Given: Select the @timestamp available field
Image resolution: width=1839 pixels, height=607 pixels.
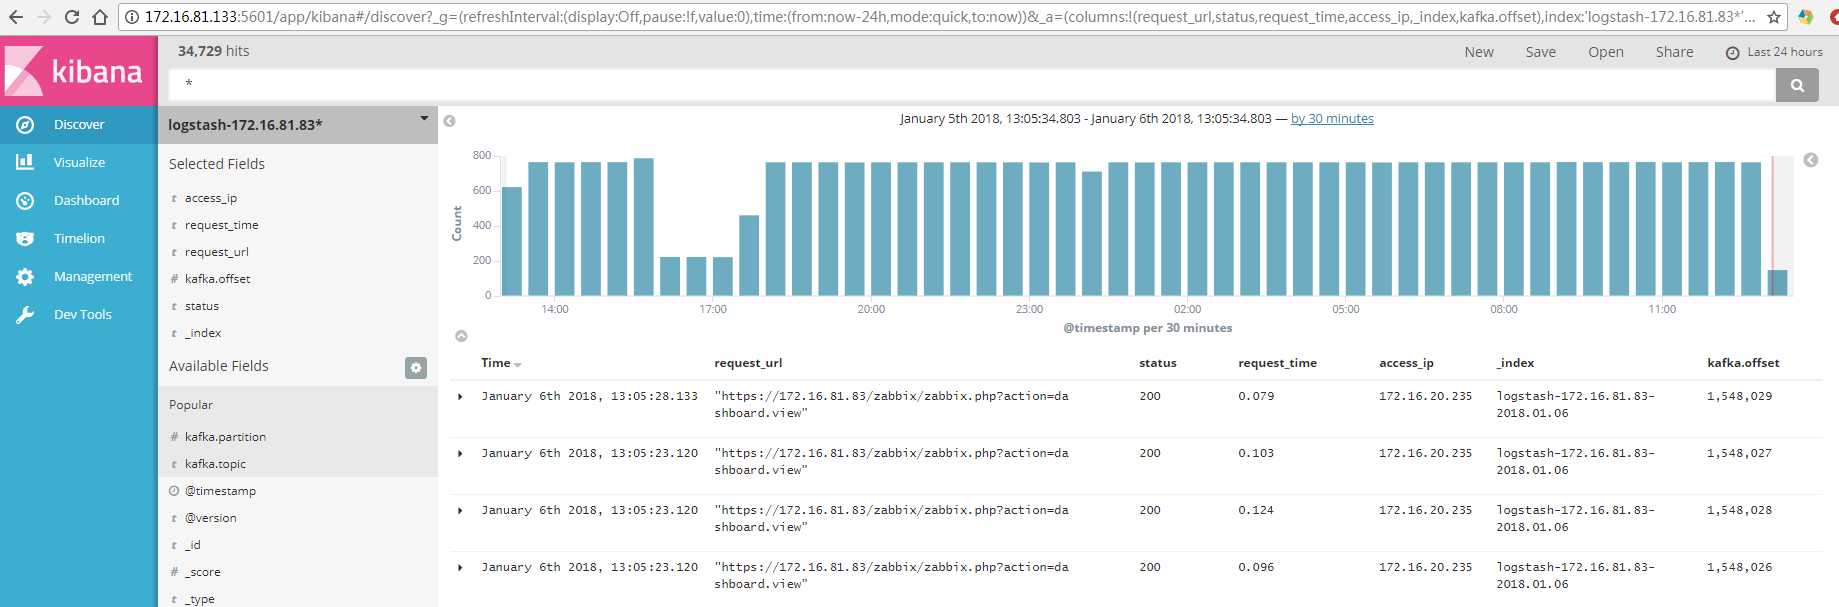Looking at the screenshot, I should pyautogui.click(x=220, y=491).
